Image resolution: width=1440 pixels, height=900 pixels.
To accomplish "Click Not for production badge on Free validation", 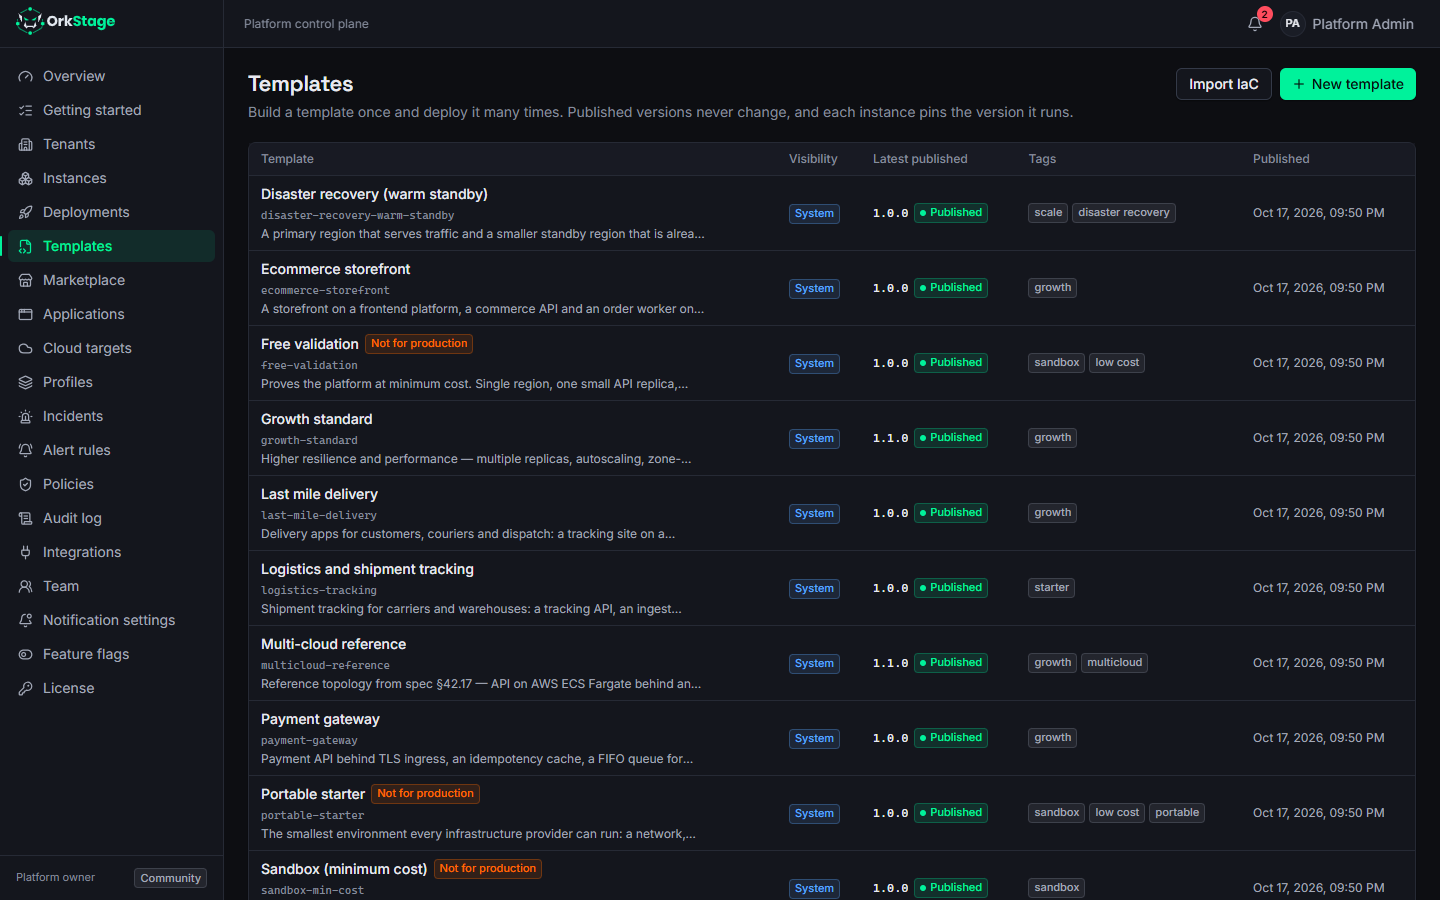I will tap(419, 344).
